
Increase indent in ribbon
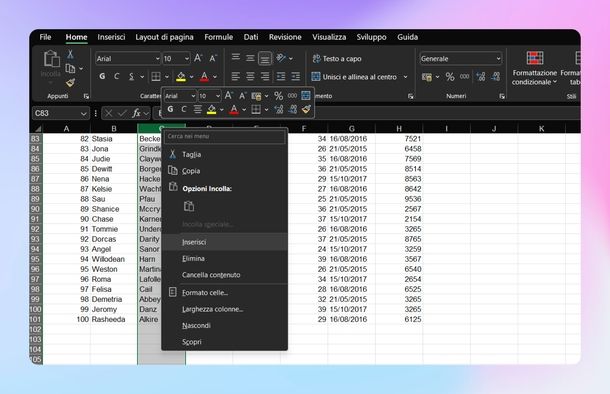pos(296,76)
